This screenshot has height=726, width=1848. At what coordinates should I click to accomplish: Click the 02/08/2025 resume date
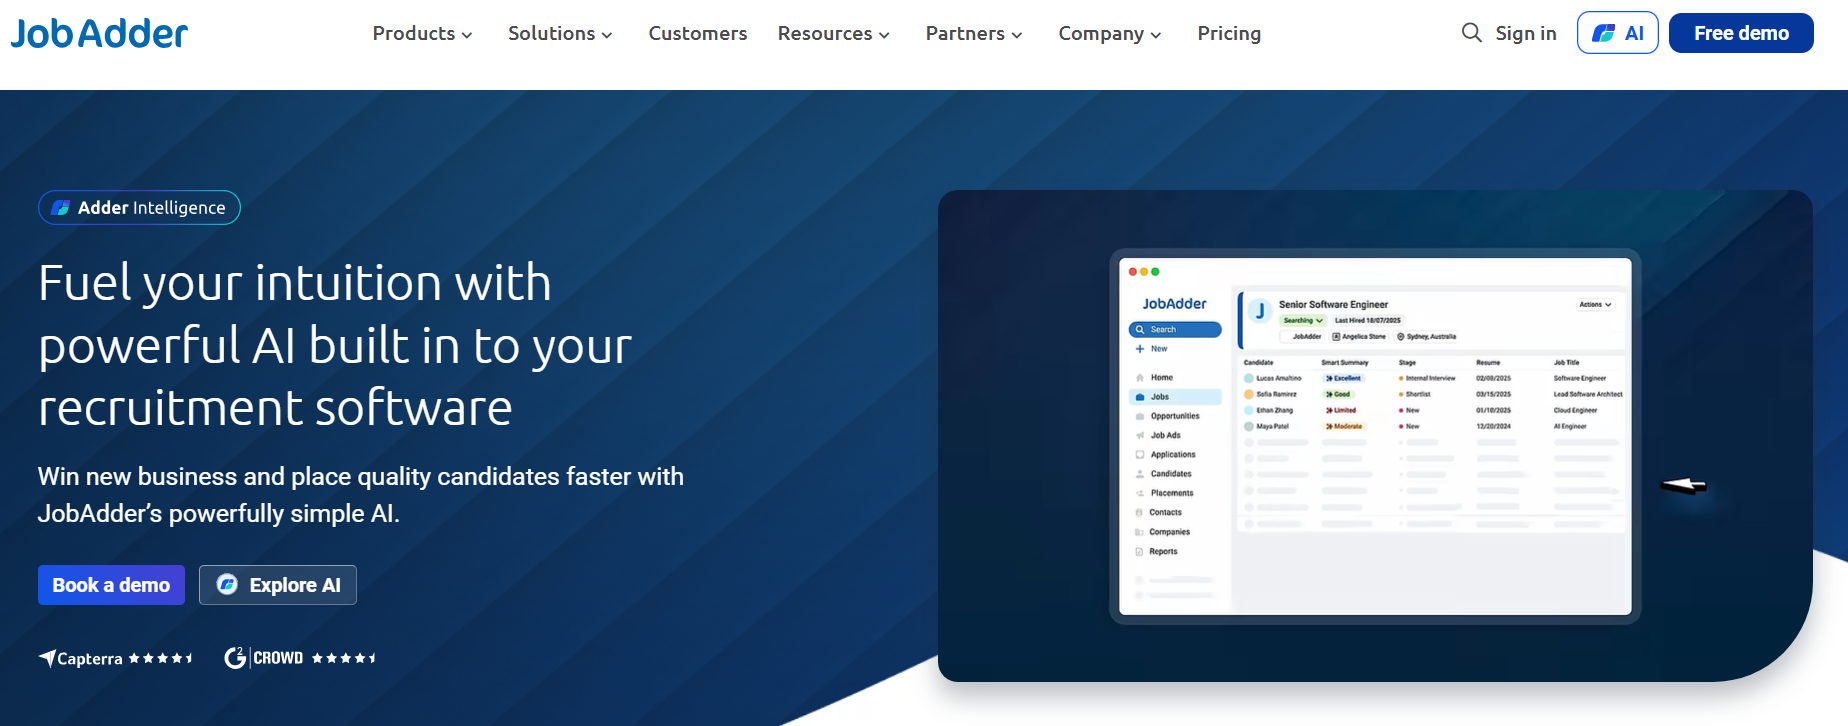1493,379
